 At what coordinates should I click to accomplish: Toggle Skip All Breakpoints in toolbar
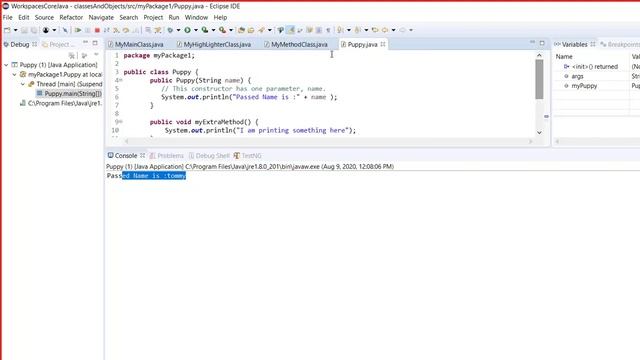pos(65,30)
